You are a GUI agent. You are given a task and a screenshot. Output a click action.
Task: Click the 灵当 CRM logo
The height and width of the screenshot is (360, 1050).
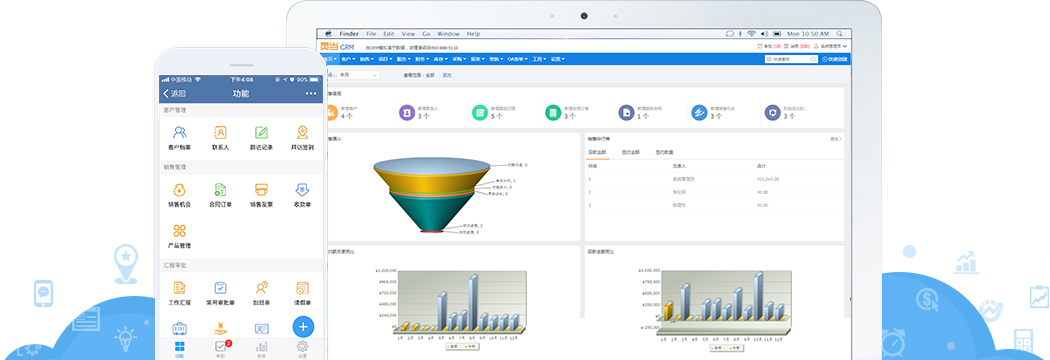(x=337, y=47)
